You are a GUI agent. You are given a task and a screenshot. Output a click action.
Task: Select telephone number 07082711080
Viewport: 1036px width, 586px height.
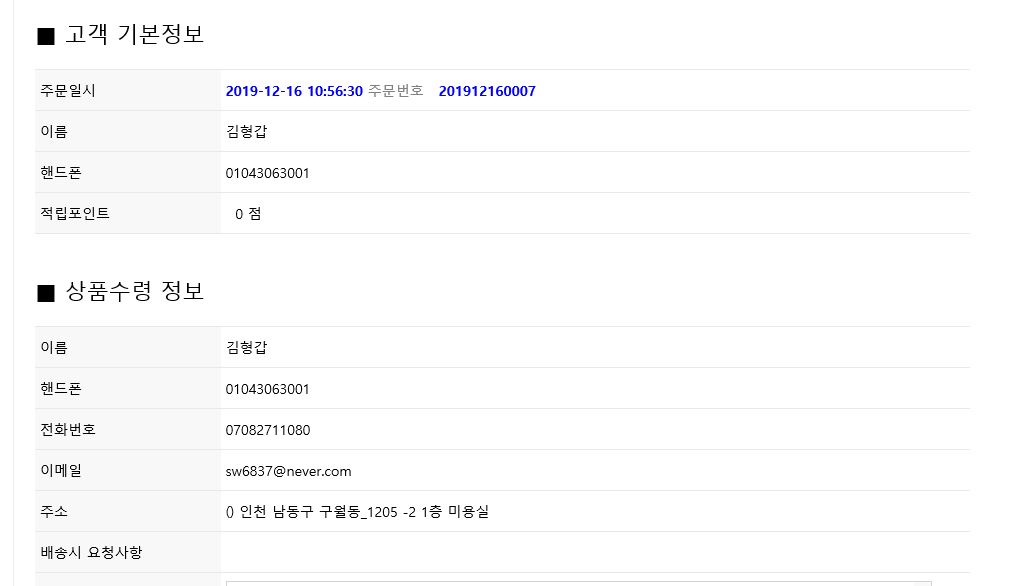coord(268,430)
